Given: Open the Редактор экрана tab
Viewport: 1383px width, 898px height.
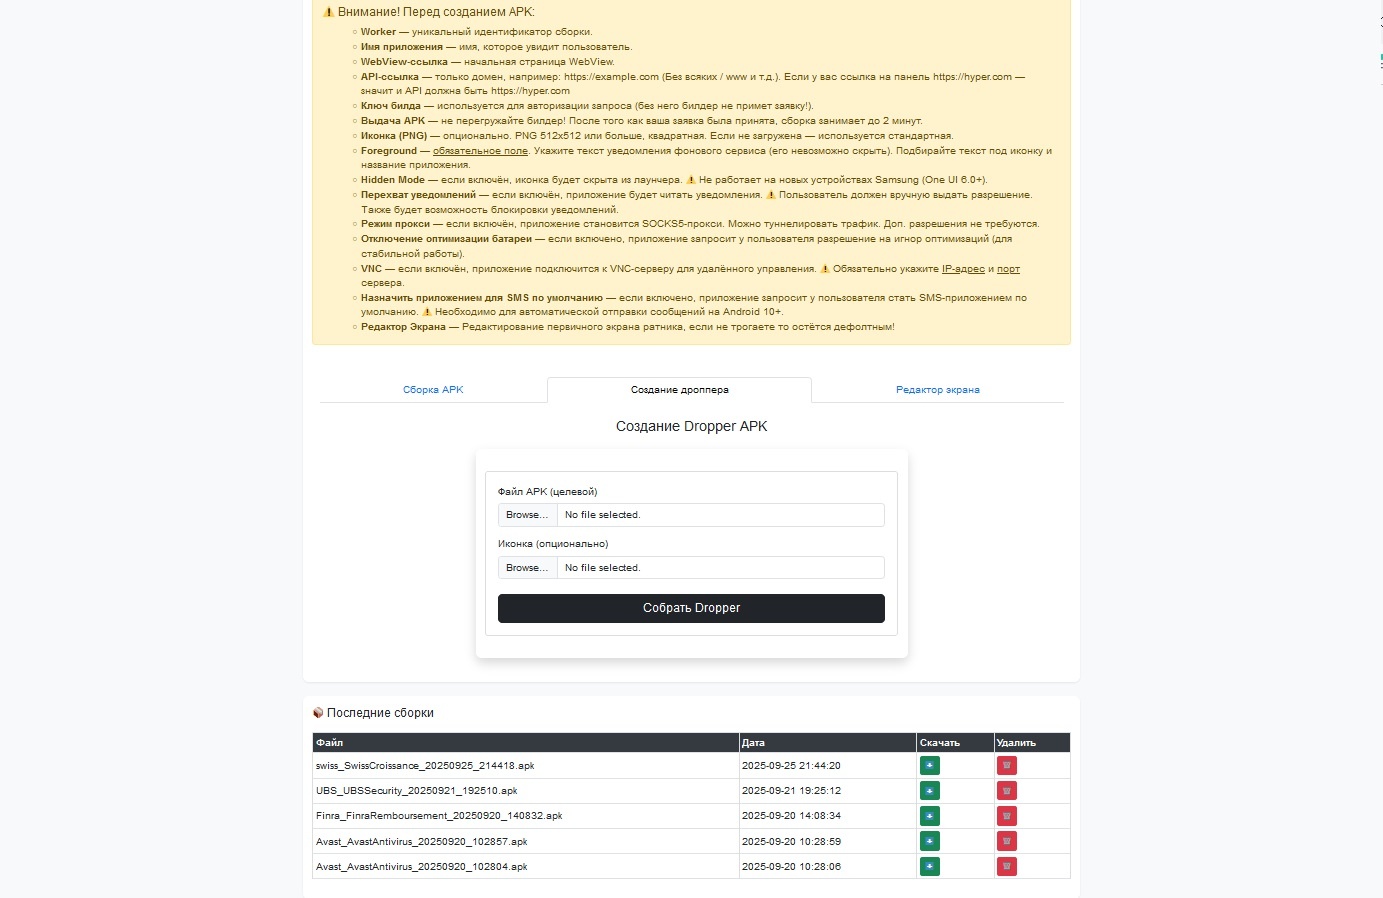Looking at the screenshot, I should 937,390.
